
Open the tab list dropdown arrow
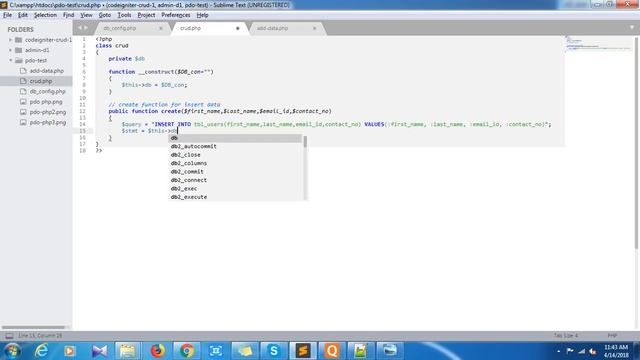pos(632,28)
